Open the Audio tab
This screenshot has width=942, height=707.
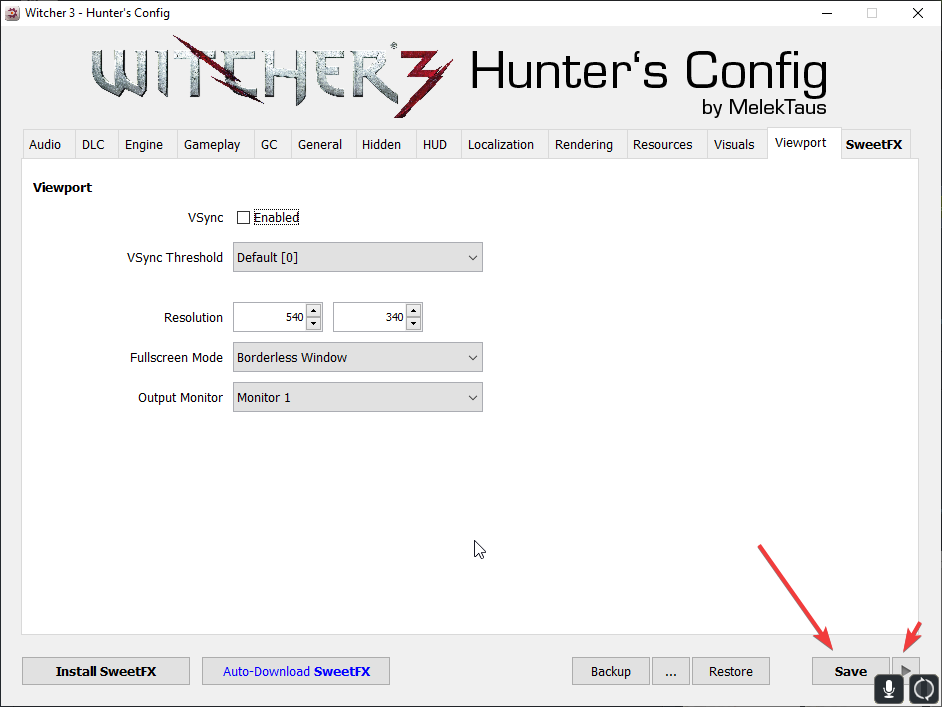[49, 144]
